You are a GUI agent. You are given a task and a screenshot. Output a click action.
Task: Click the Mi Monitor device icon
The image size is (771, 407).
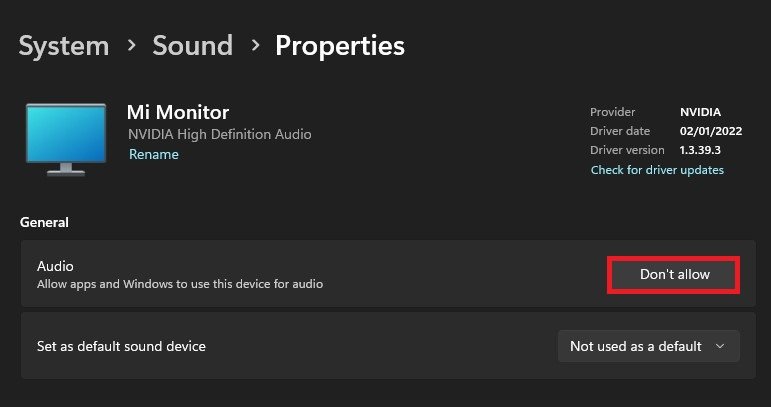(x=66, y=139)
